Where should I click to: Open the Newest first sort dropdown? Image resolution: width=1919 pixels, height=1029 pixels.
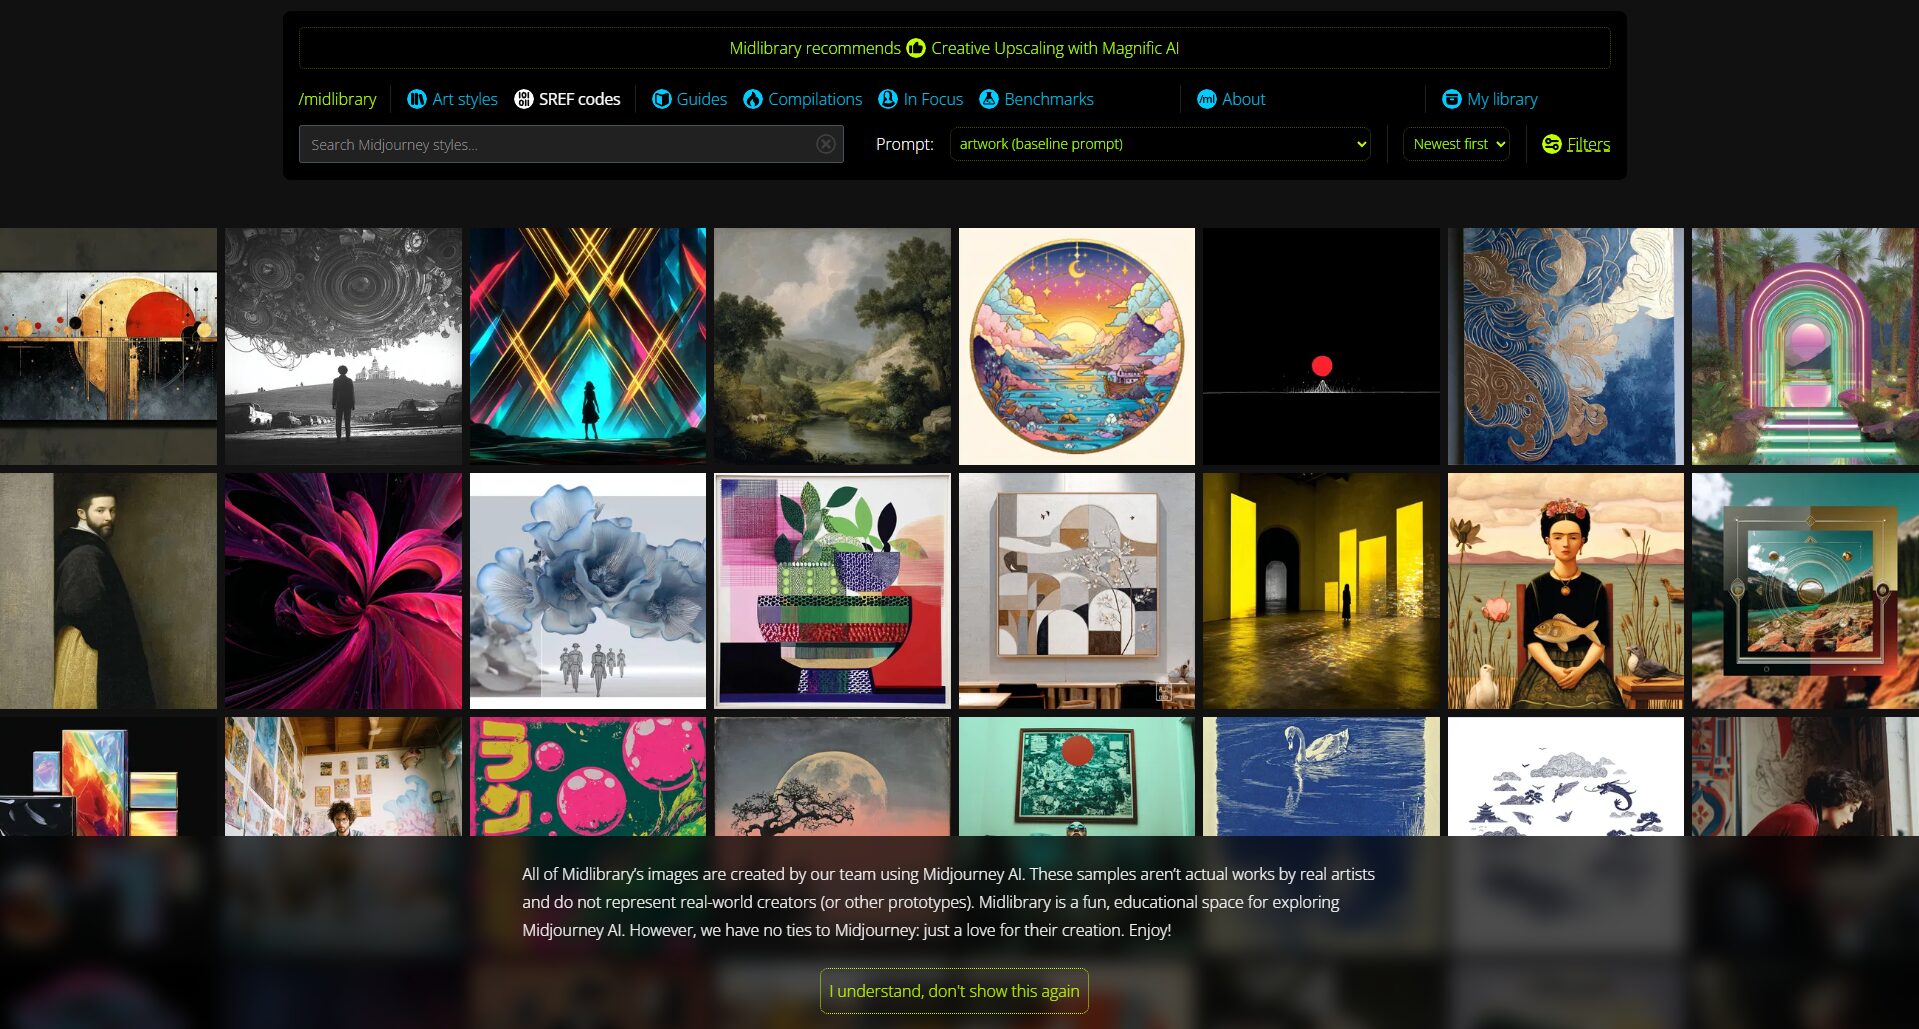click(x=1456, y=144)
